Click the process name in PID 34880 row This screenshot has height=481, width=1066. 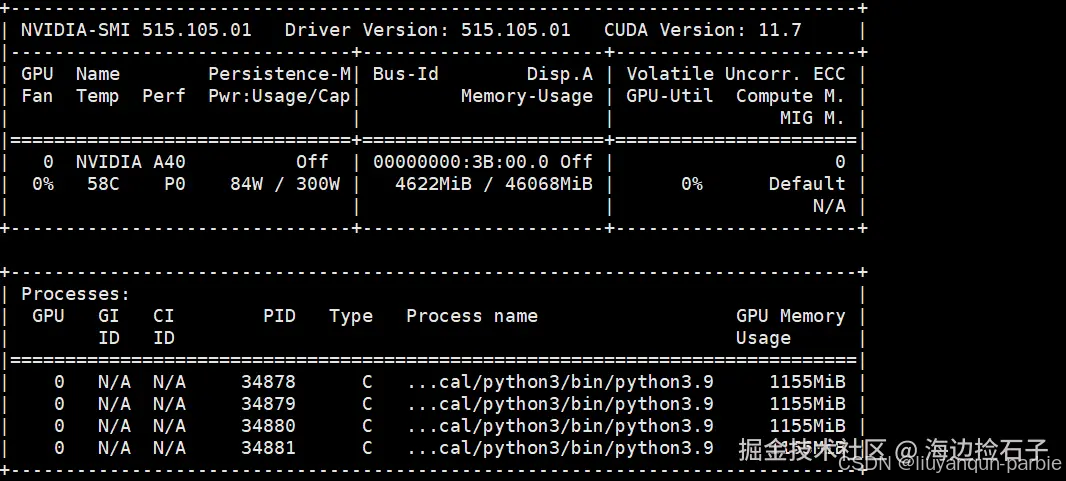point(560,426)
